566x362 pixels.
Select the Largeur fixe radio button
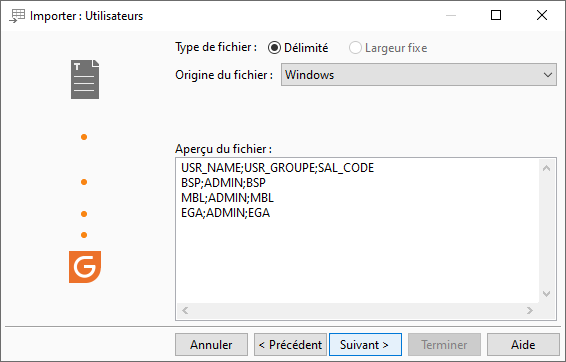point(355,48)
